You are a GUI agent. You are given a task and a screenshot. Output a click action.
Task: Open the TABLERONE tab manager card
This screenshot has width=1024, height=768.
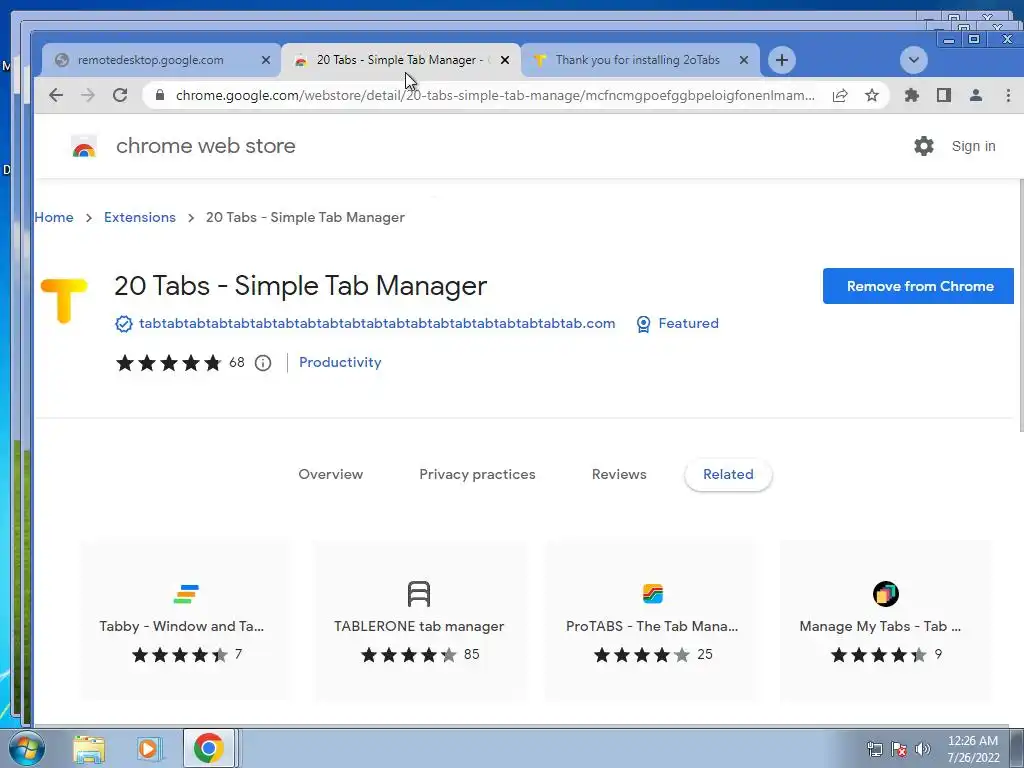419,620
